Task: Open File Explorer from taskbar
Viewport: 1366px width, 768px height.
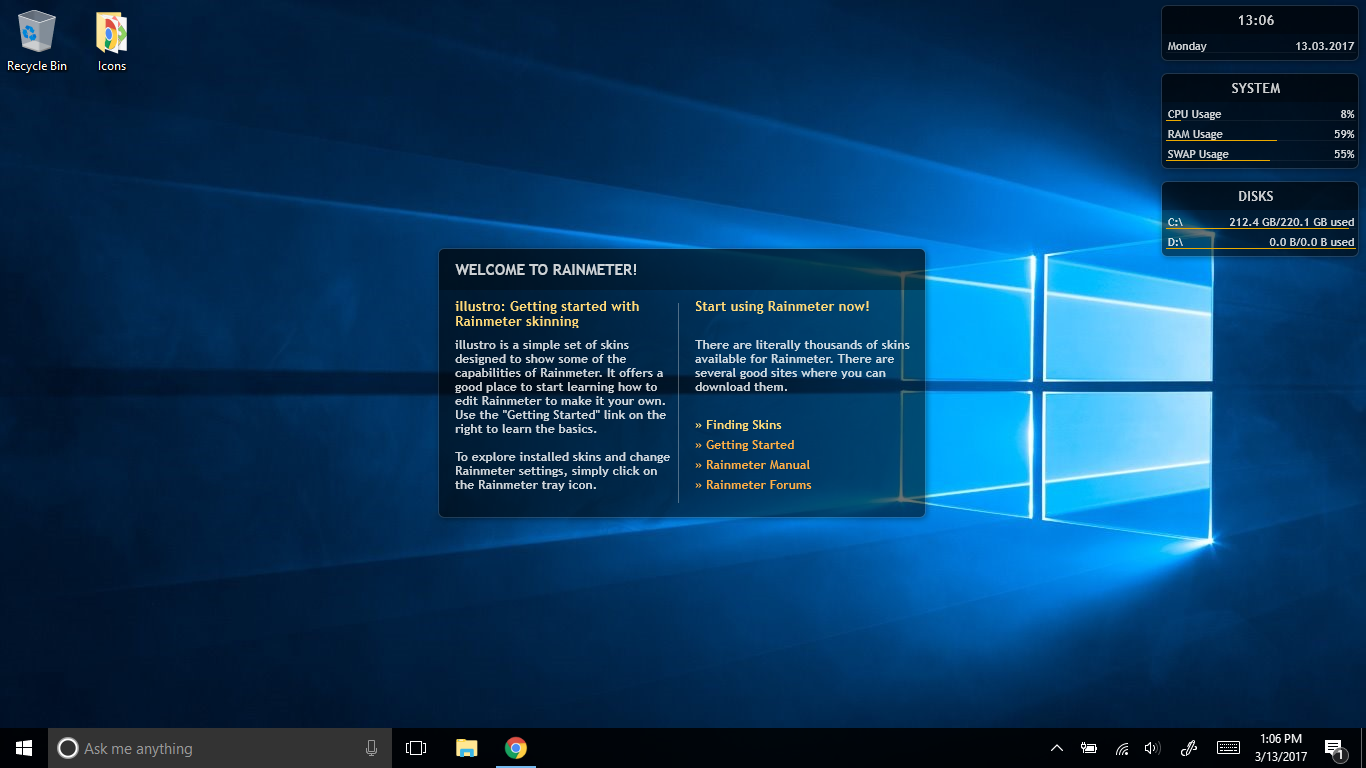Action: (466, 748)
